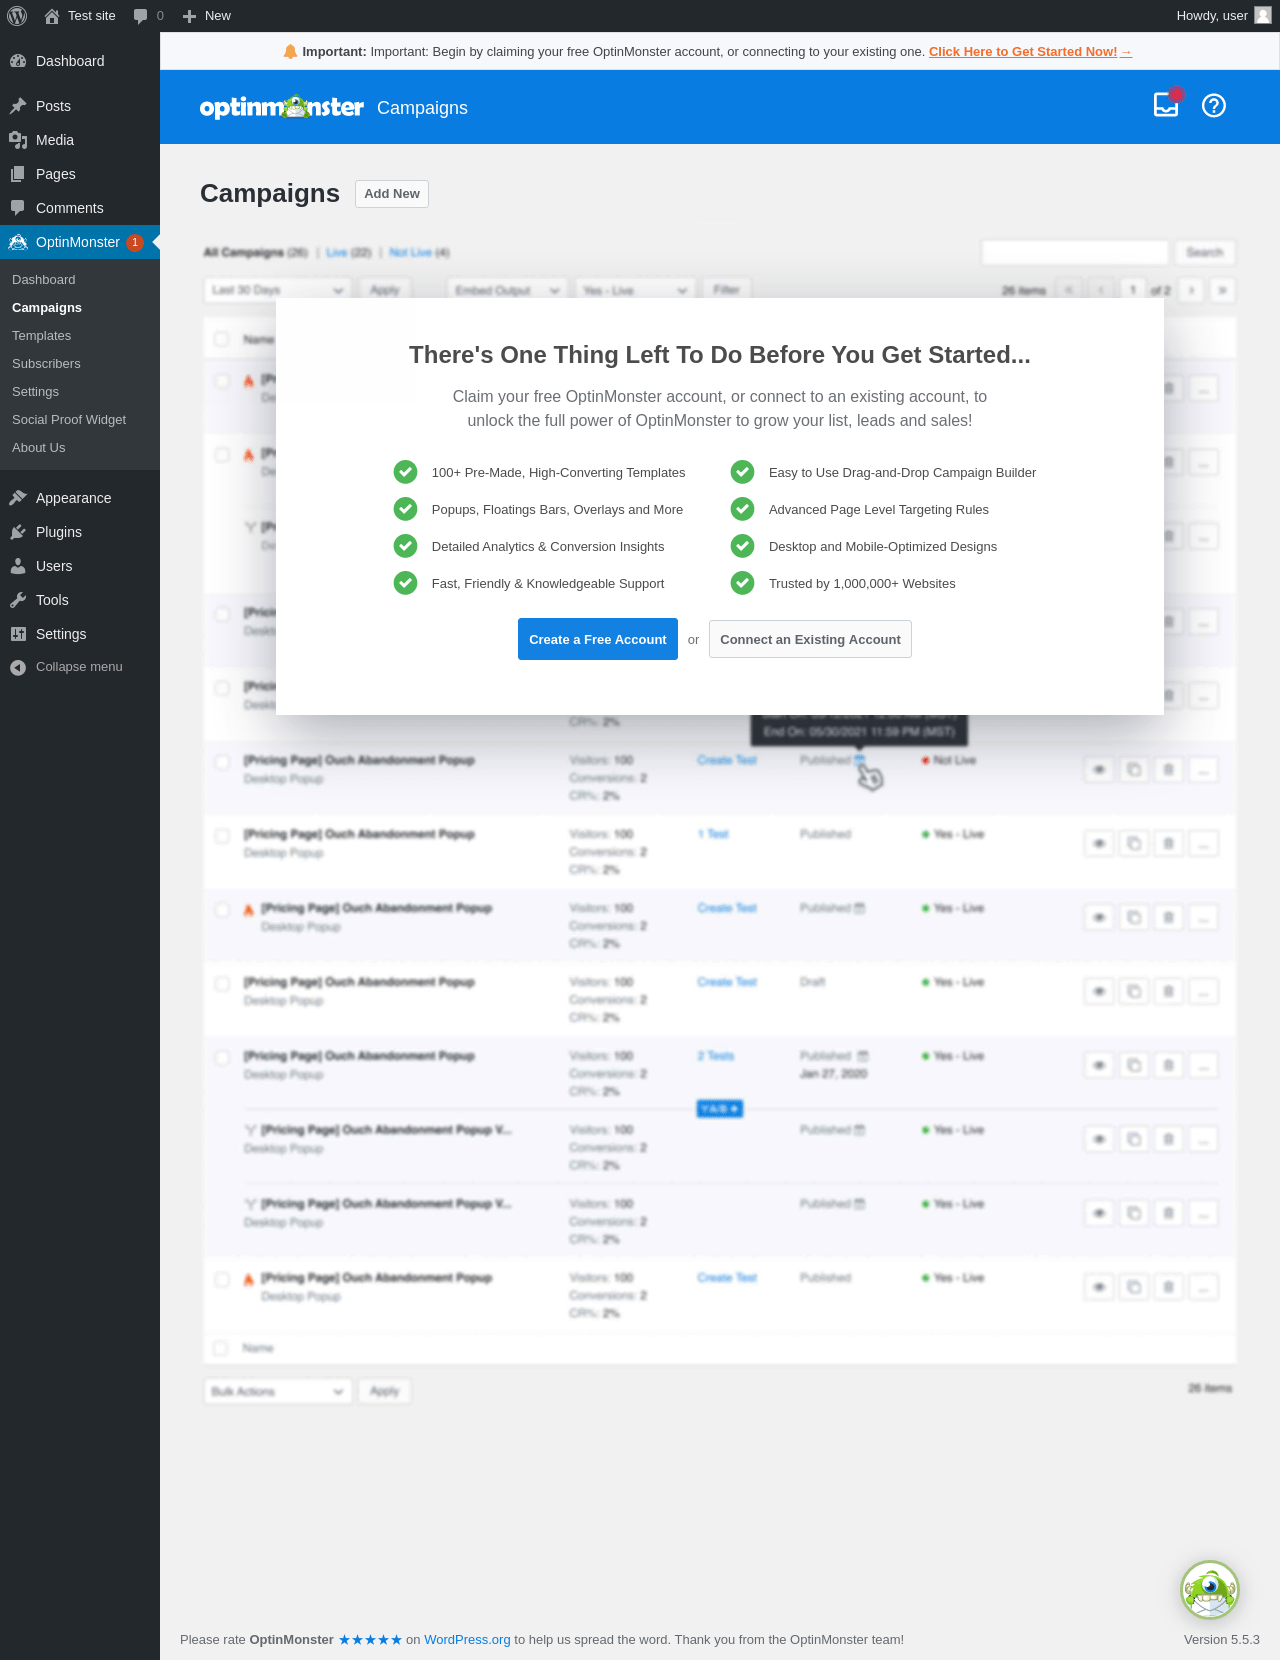This screenshot has width=1280, height=1660.
Task: Click the Plugins plug icon
Action: (18, 532)
